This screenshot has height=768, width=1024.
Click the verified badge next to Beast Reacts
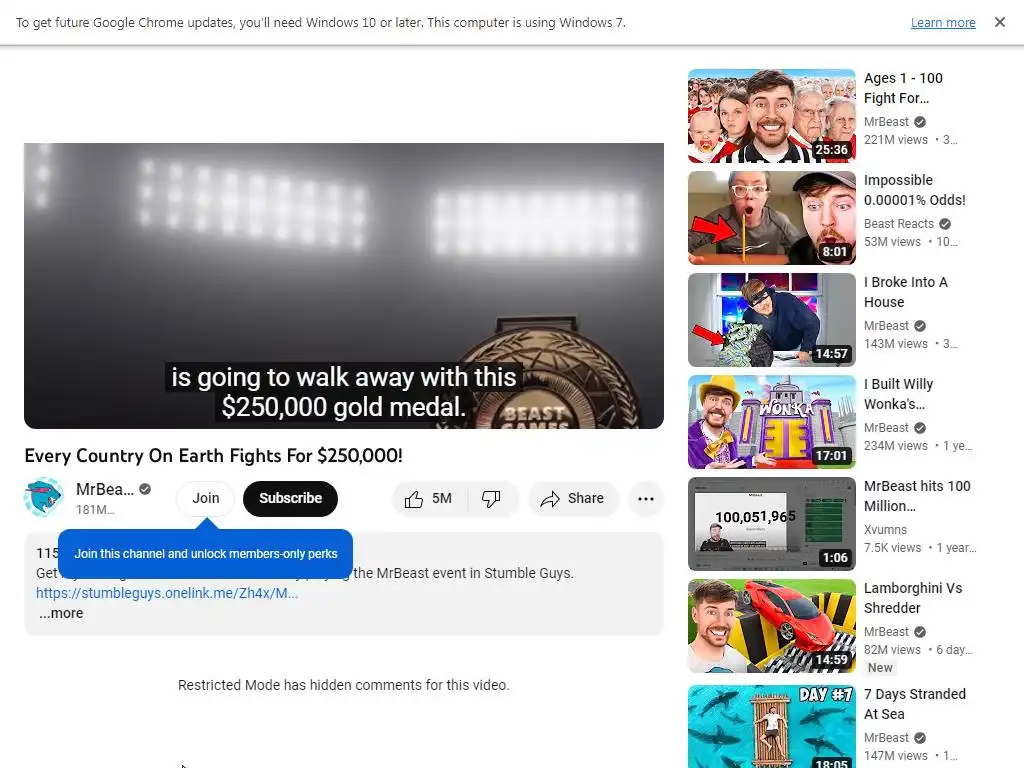point(944,224)
